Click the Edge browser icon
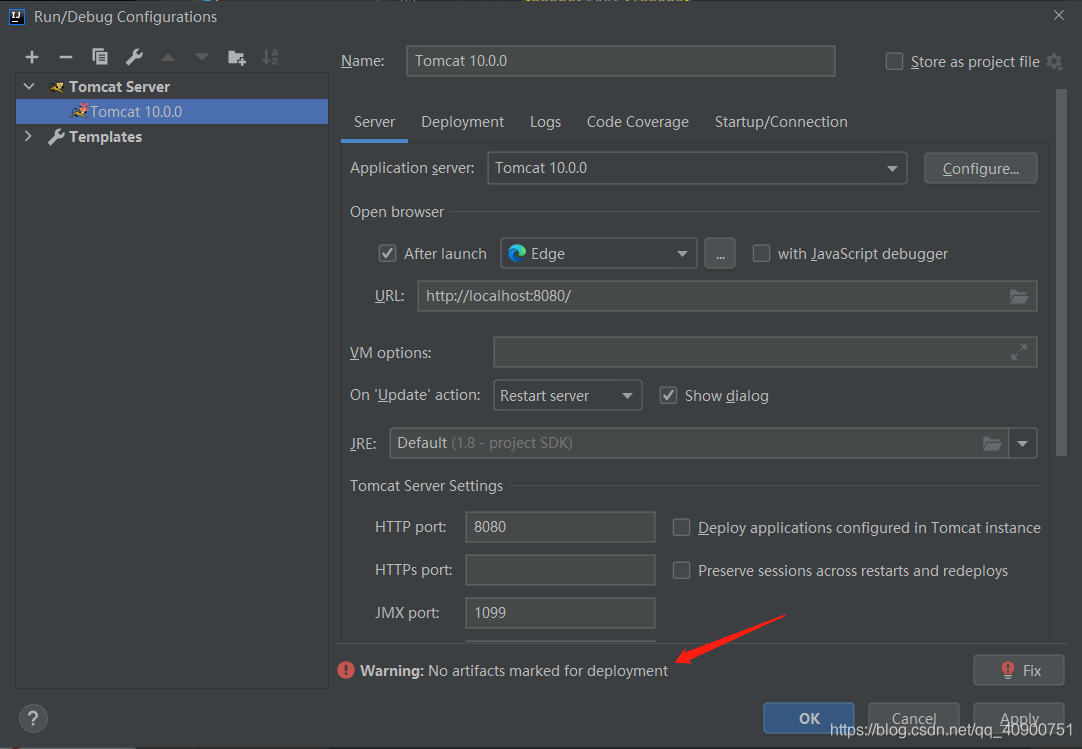 (x=517, y=254)
